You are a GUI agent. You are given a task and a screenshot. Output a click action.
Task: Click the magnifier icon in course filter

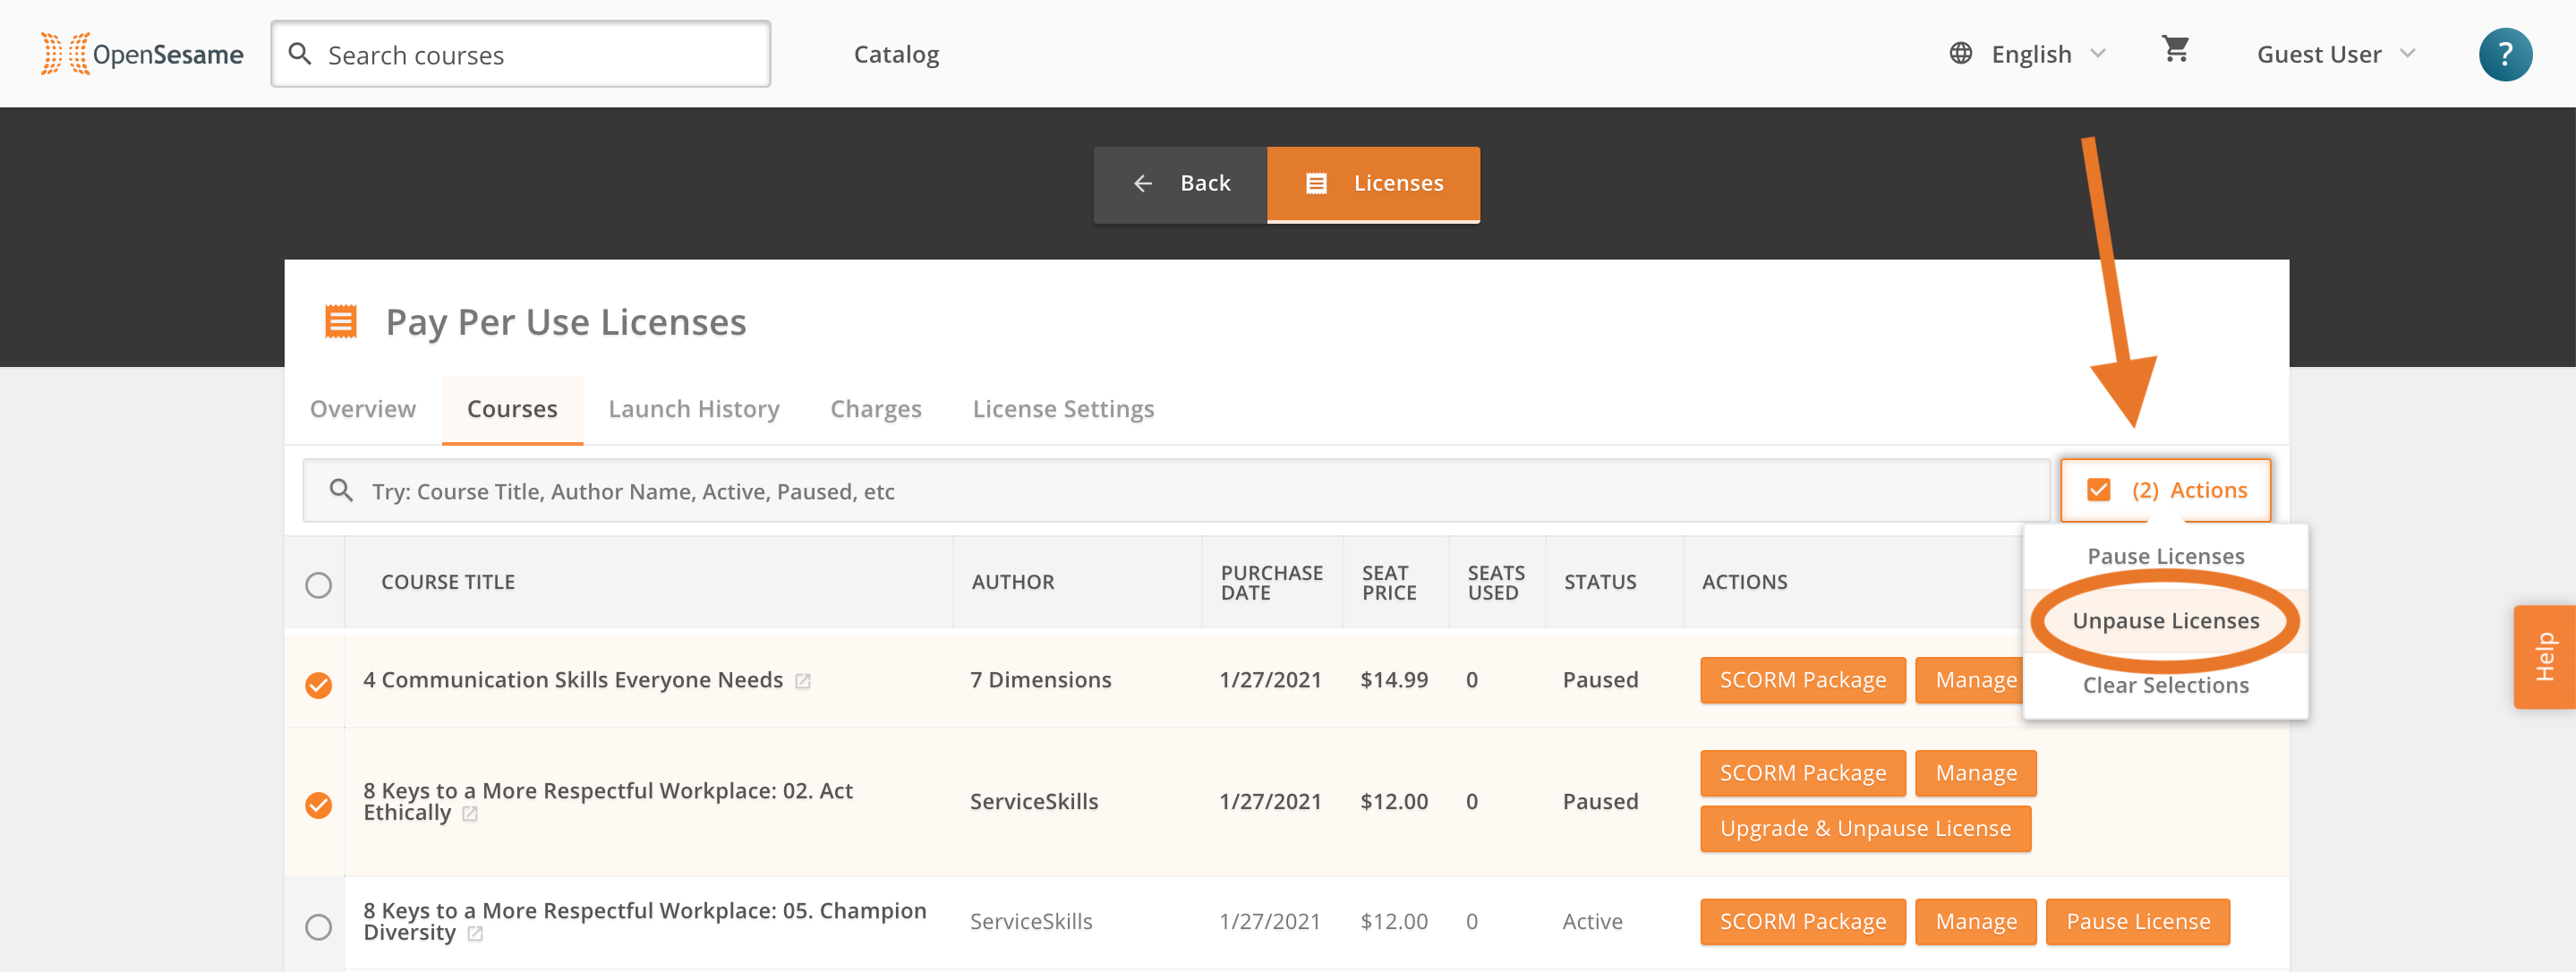[341, 491]
